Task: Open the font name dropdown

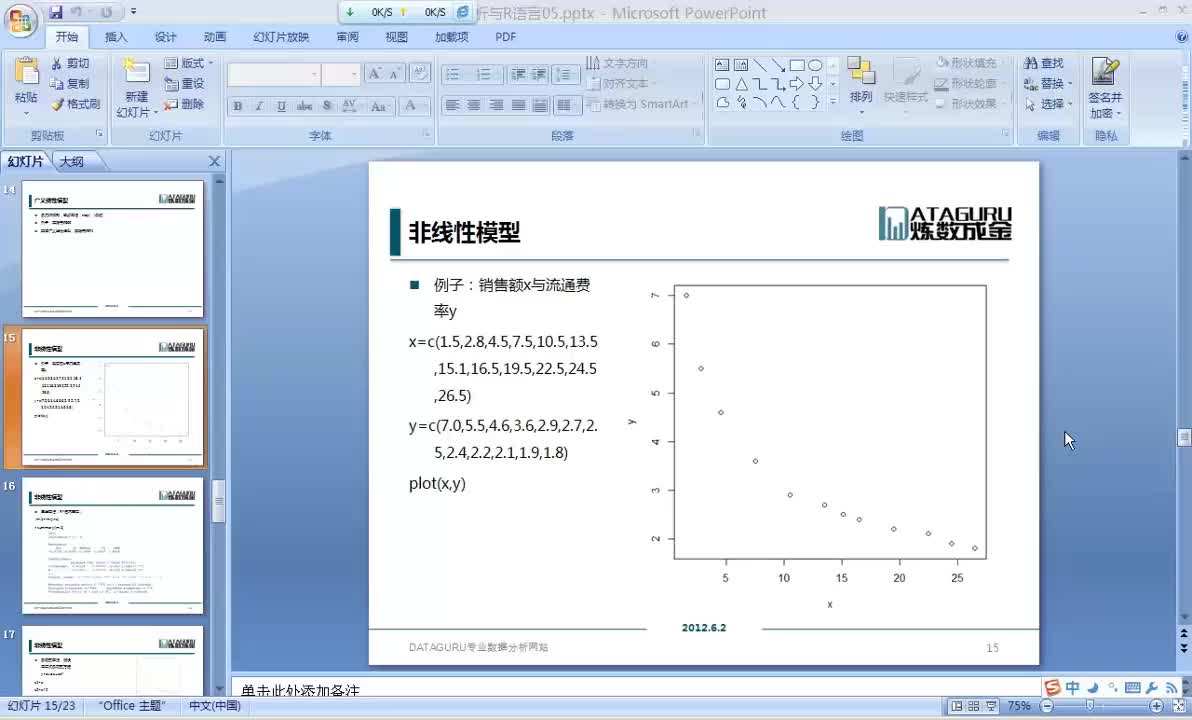Action: click(x=314, y=75)
